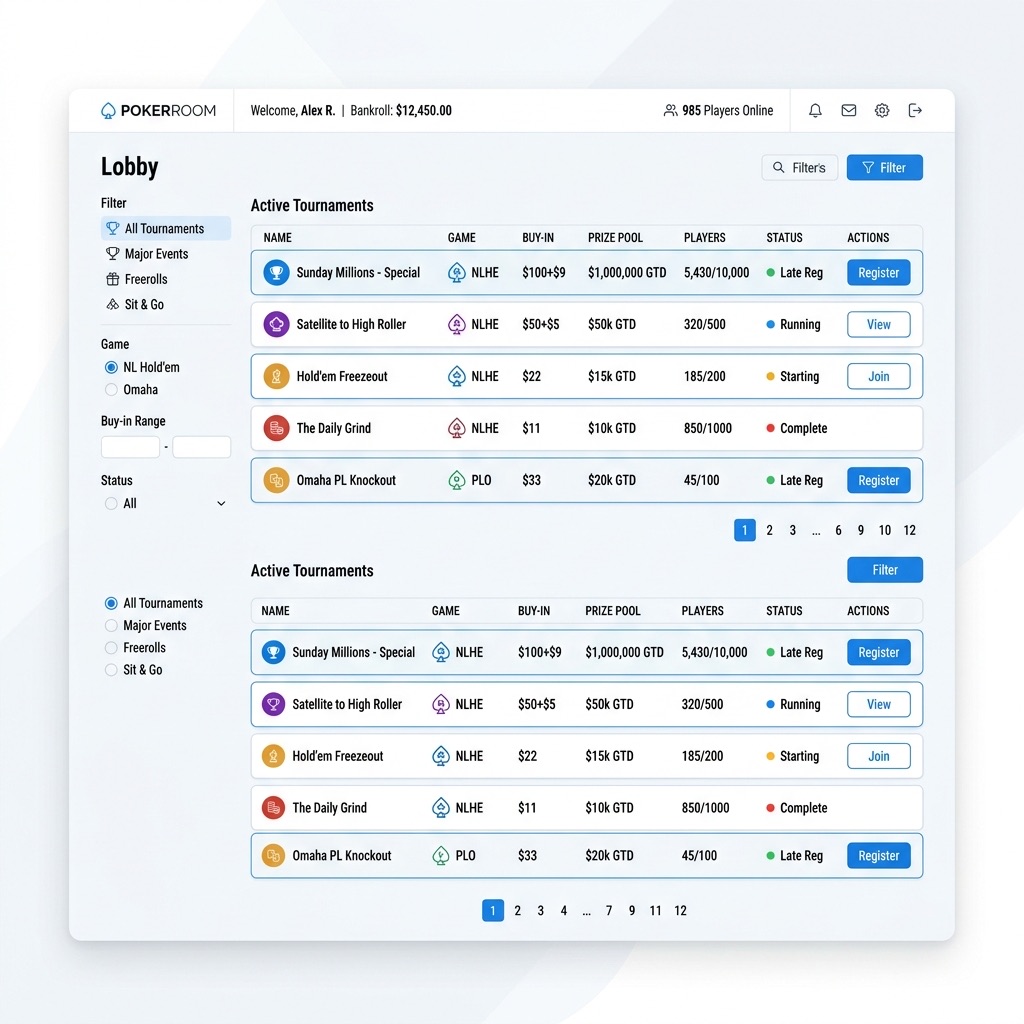Click '$1,000,000 GTD' in upper table
This screenshot has height=1024, width=1024.
(627, 272)
